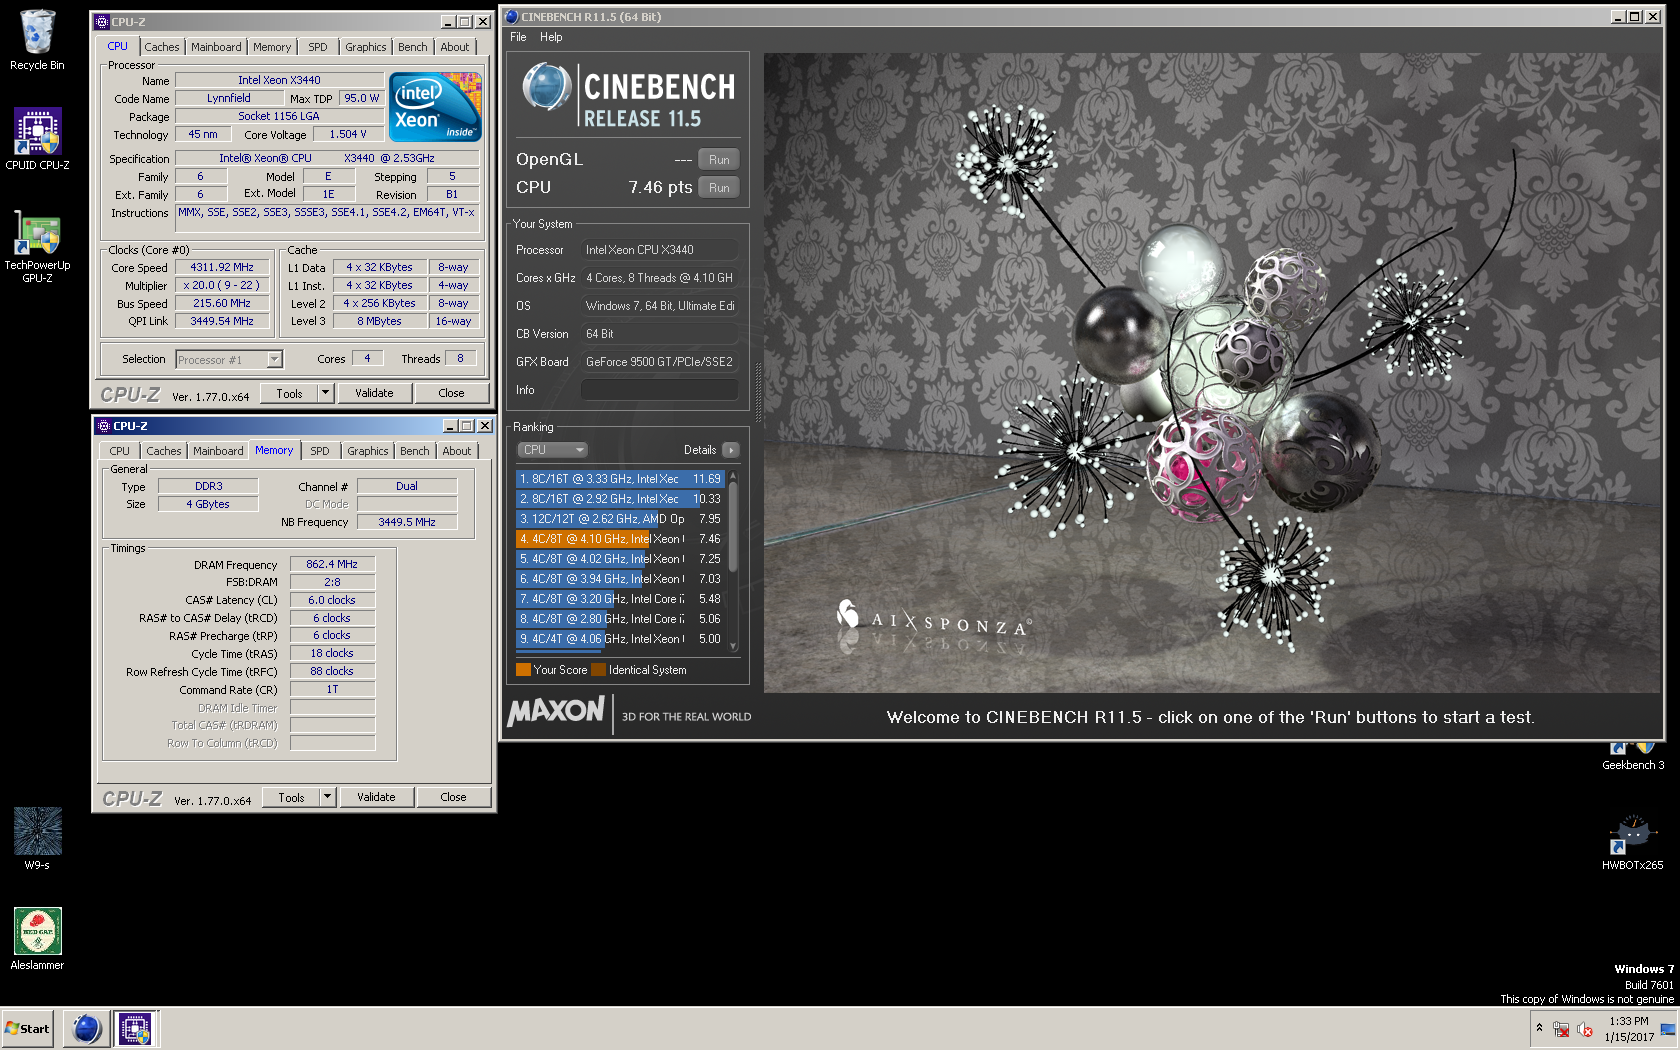Switch to Mainboard tab in the top CPU-Z window
This screenshot has height=1050, width=1680.
click(x=216, y=47)
